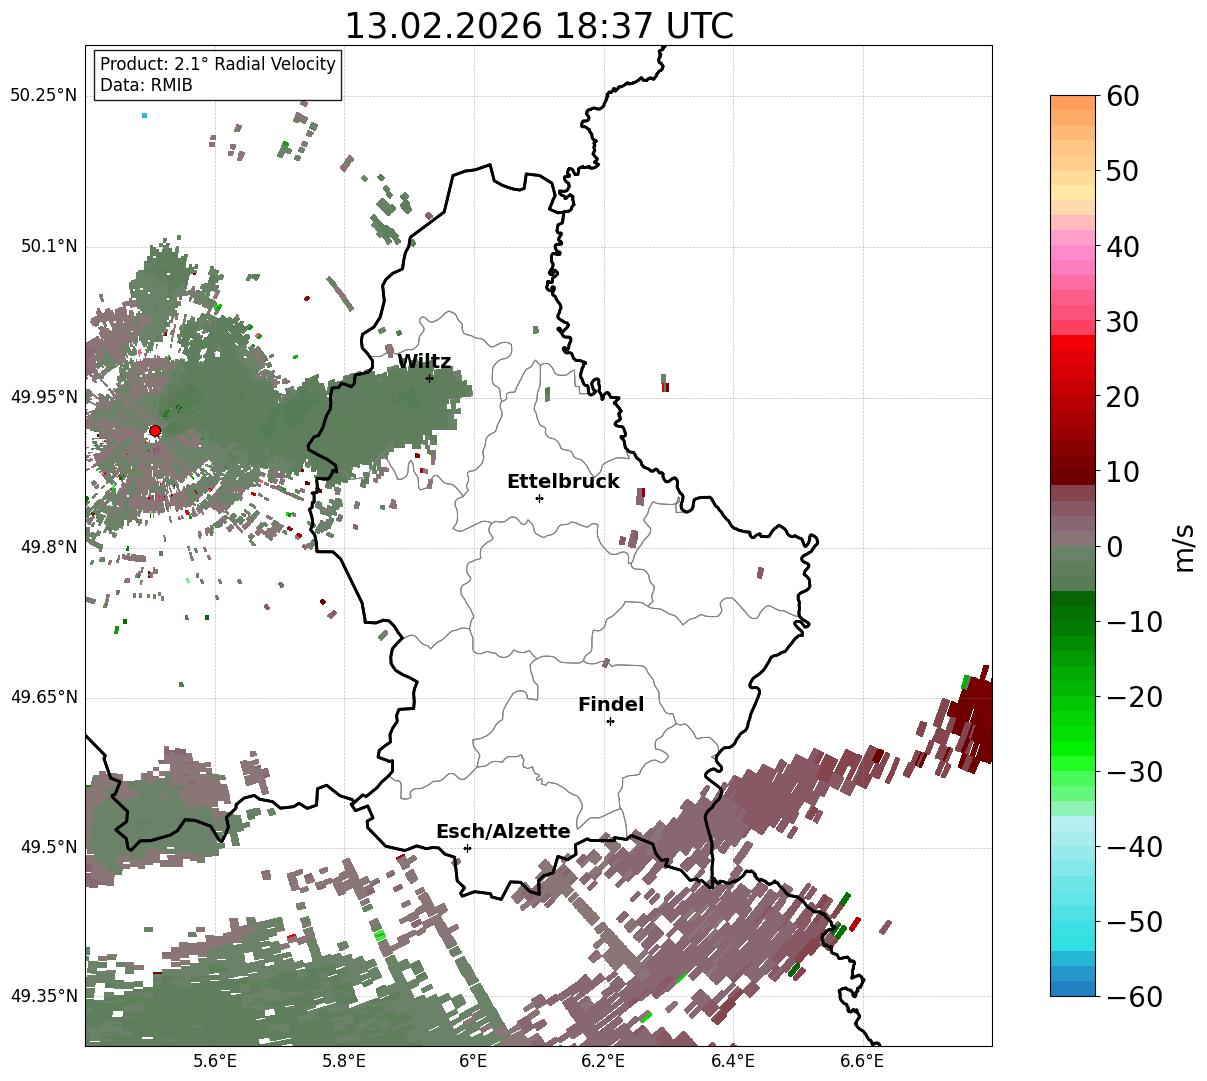Click the Wiltz station label
The image size is (1207, 1081).
tap(424, 362)
